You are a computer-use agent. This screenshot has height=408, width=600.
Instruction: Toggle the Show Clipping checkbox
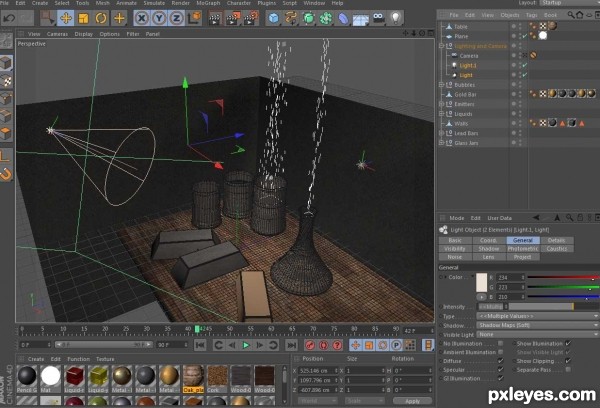[568, 361]
